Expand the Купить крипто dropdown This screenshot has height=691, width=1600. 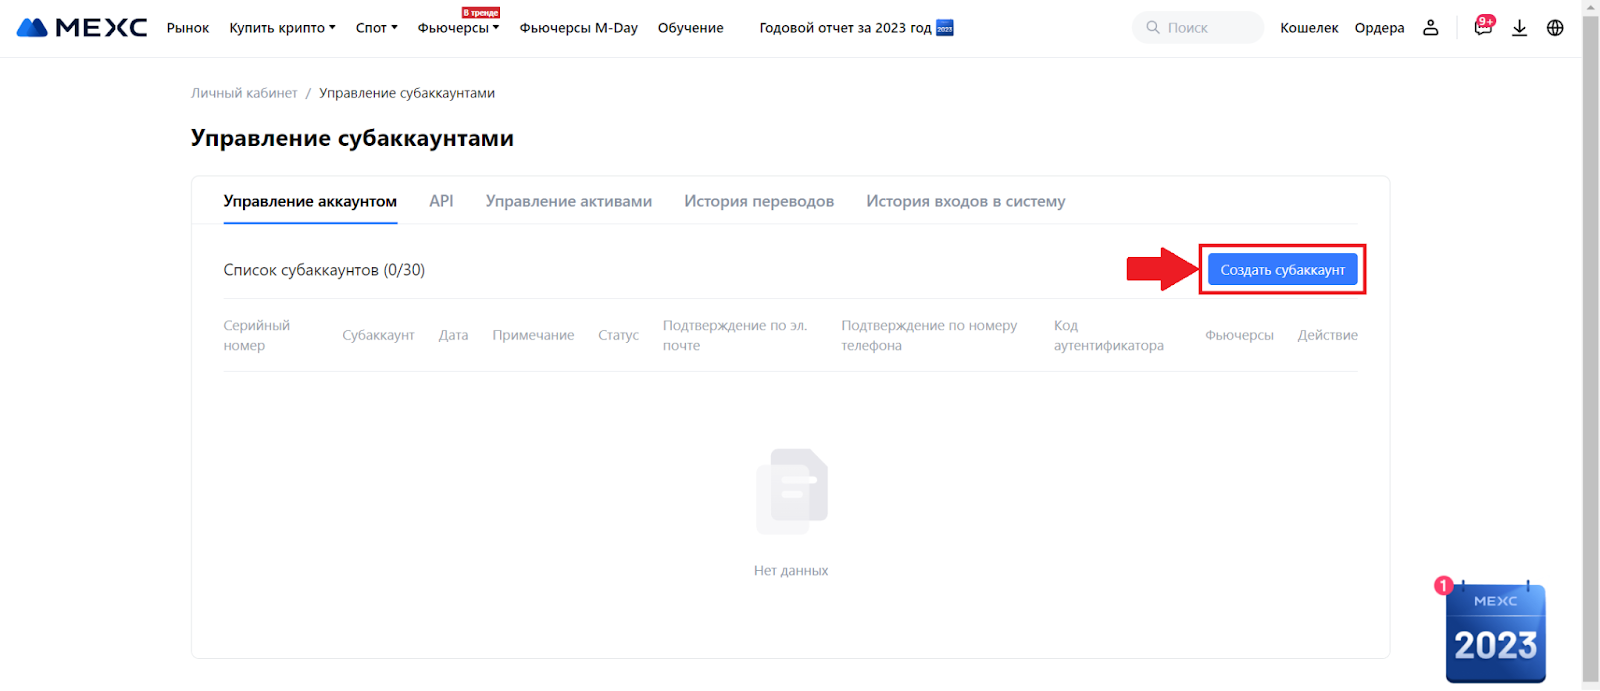pos(282,28)
